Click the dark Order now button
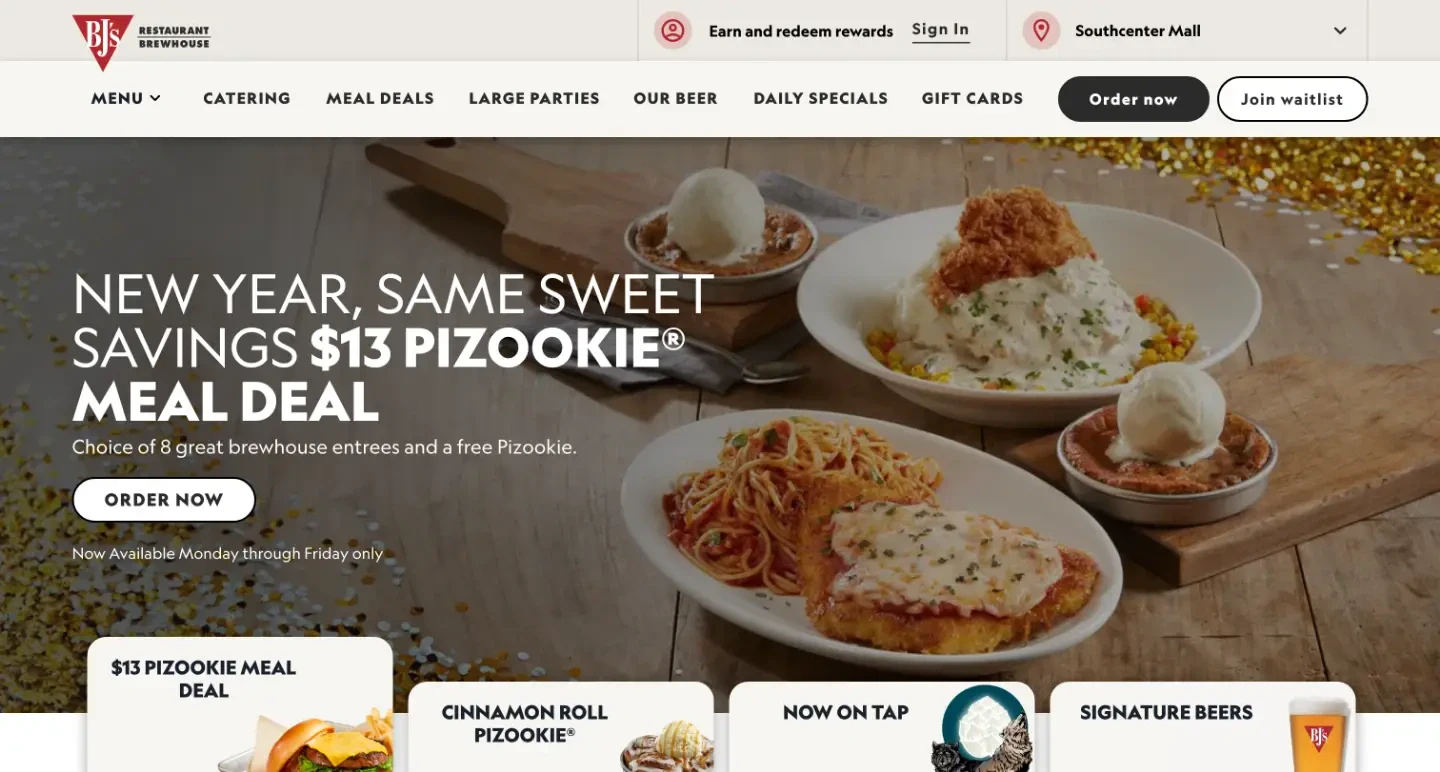 [x=1134, y=99]
